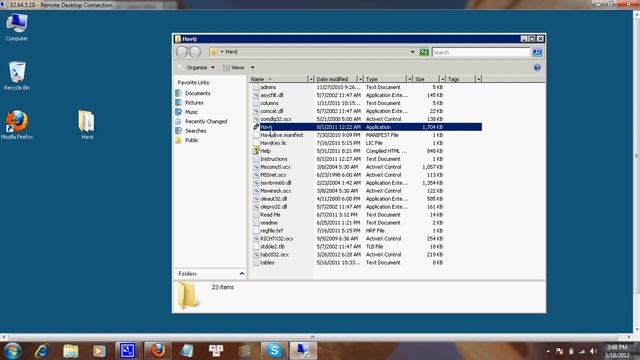The width and height of the screenshot is (640, 360).
Task: Open Skype from the taskbar
Action: pyautogui.click(x=274, y=351)
